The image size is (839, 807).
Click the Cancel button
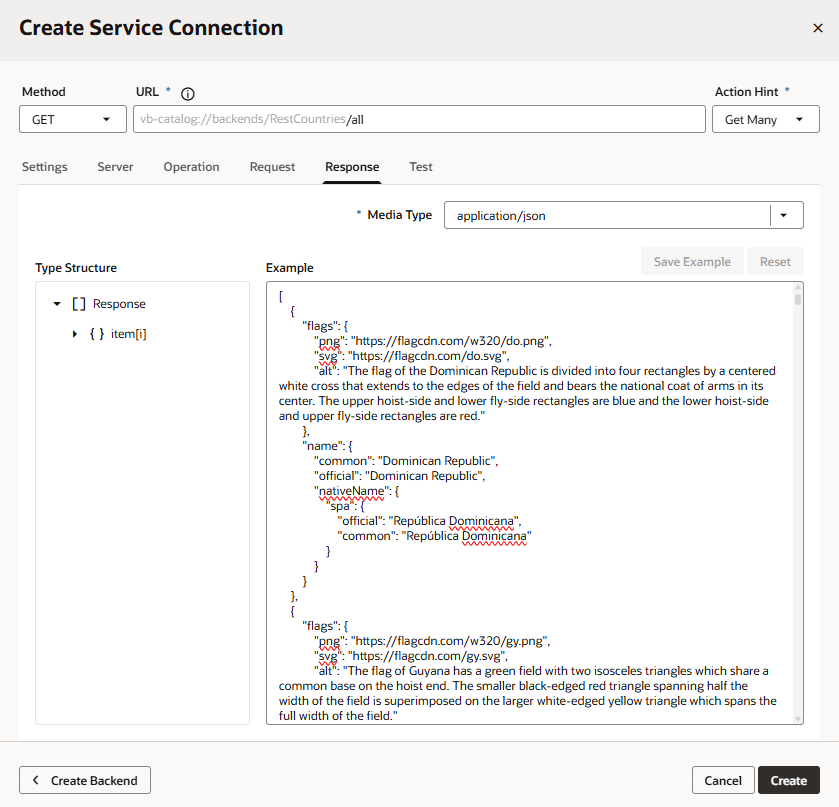723,780
